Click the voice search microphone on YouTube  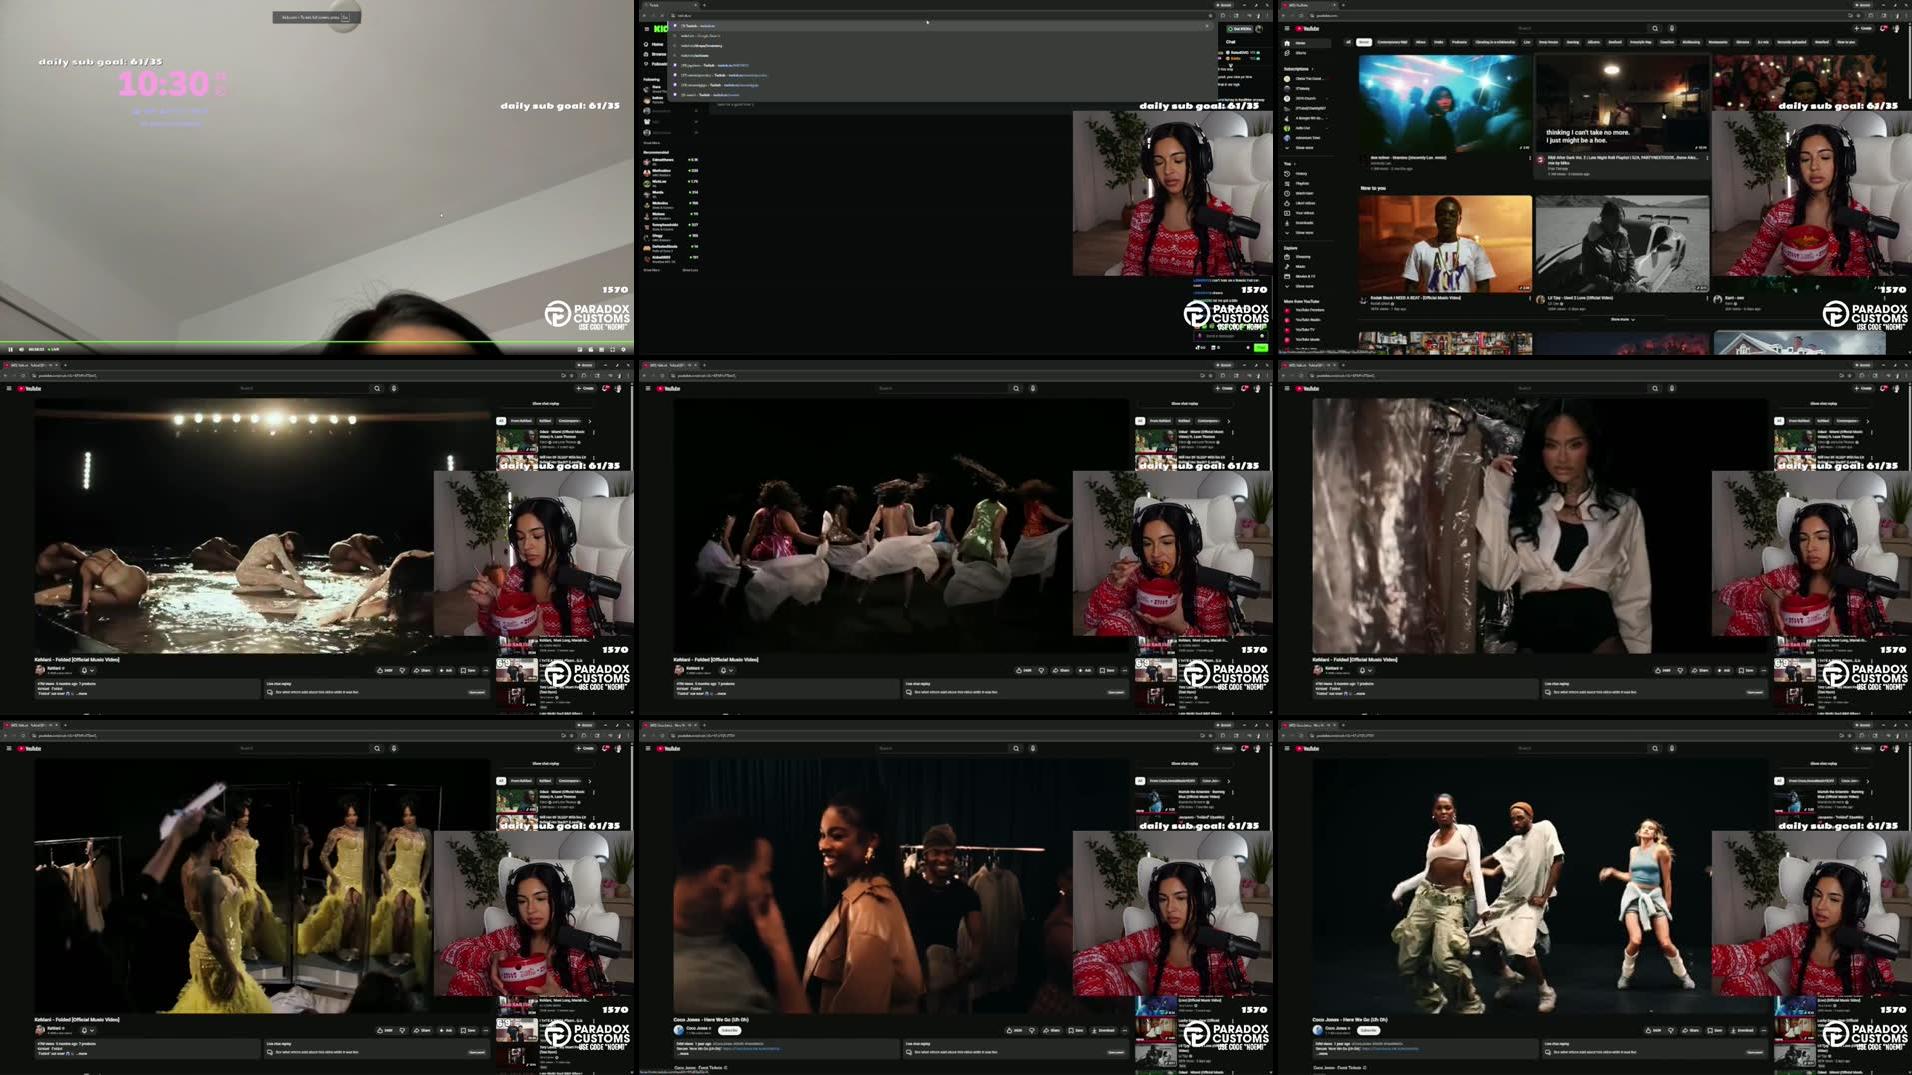pos(1672,28)
